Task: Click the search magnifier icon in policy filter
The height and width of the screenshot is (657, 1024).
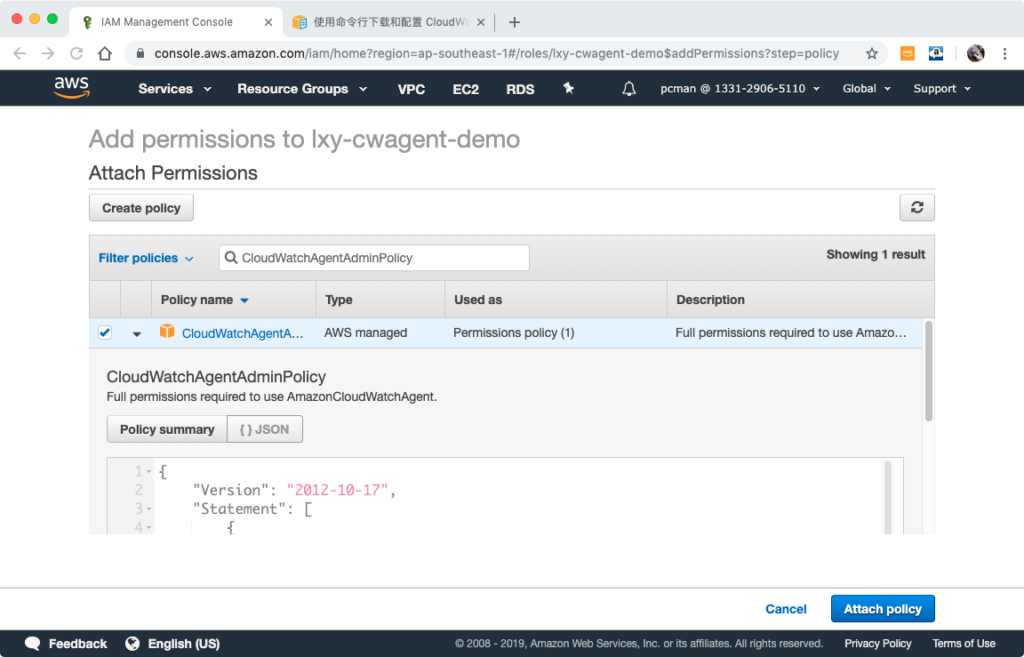Action: [x=231, y=258]
